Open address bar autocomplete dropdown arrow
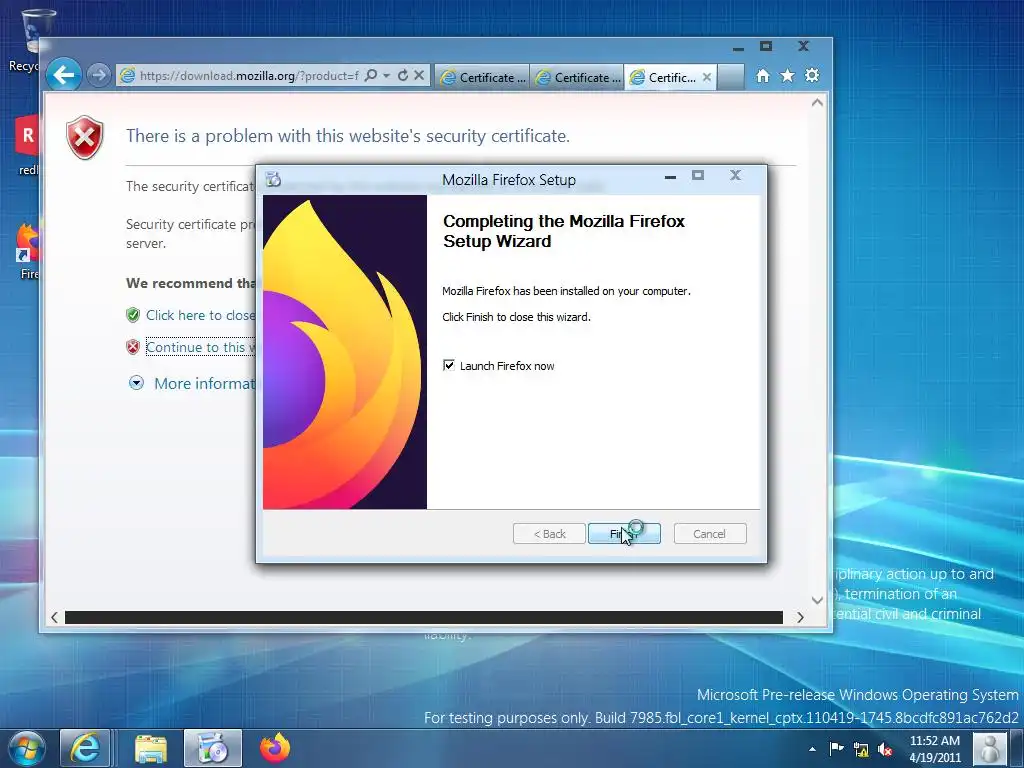The width and height of the screenshot is (1024, 768). [387, 76]
